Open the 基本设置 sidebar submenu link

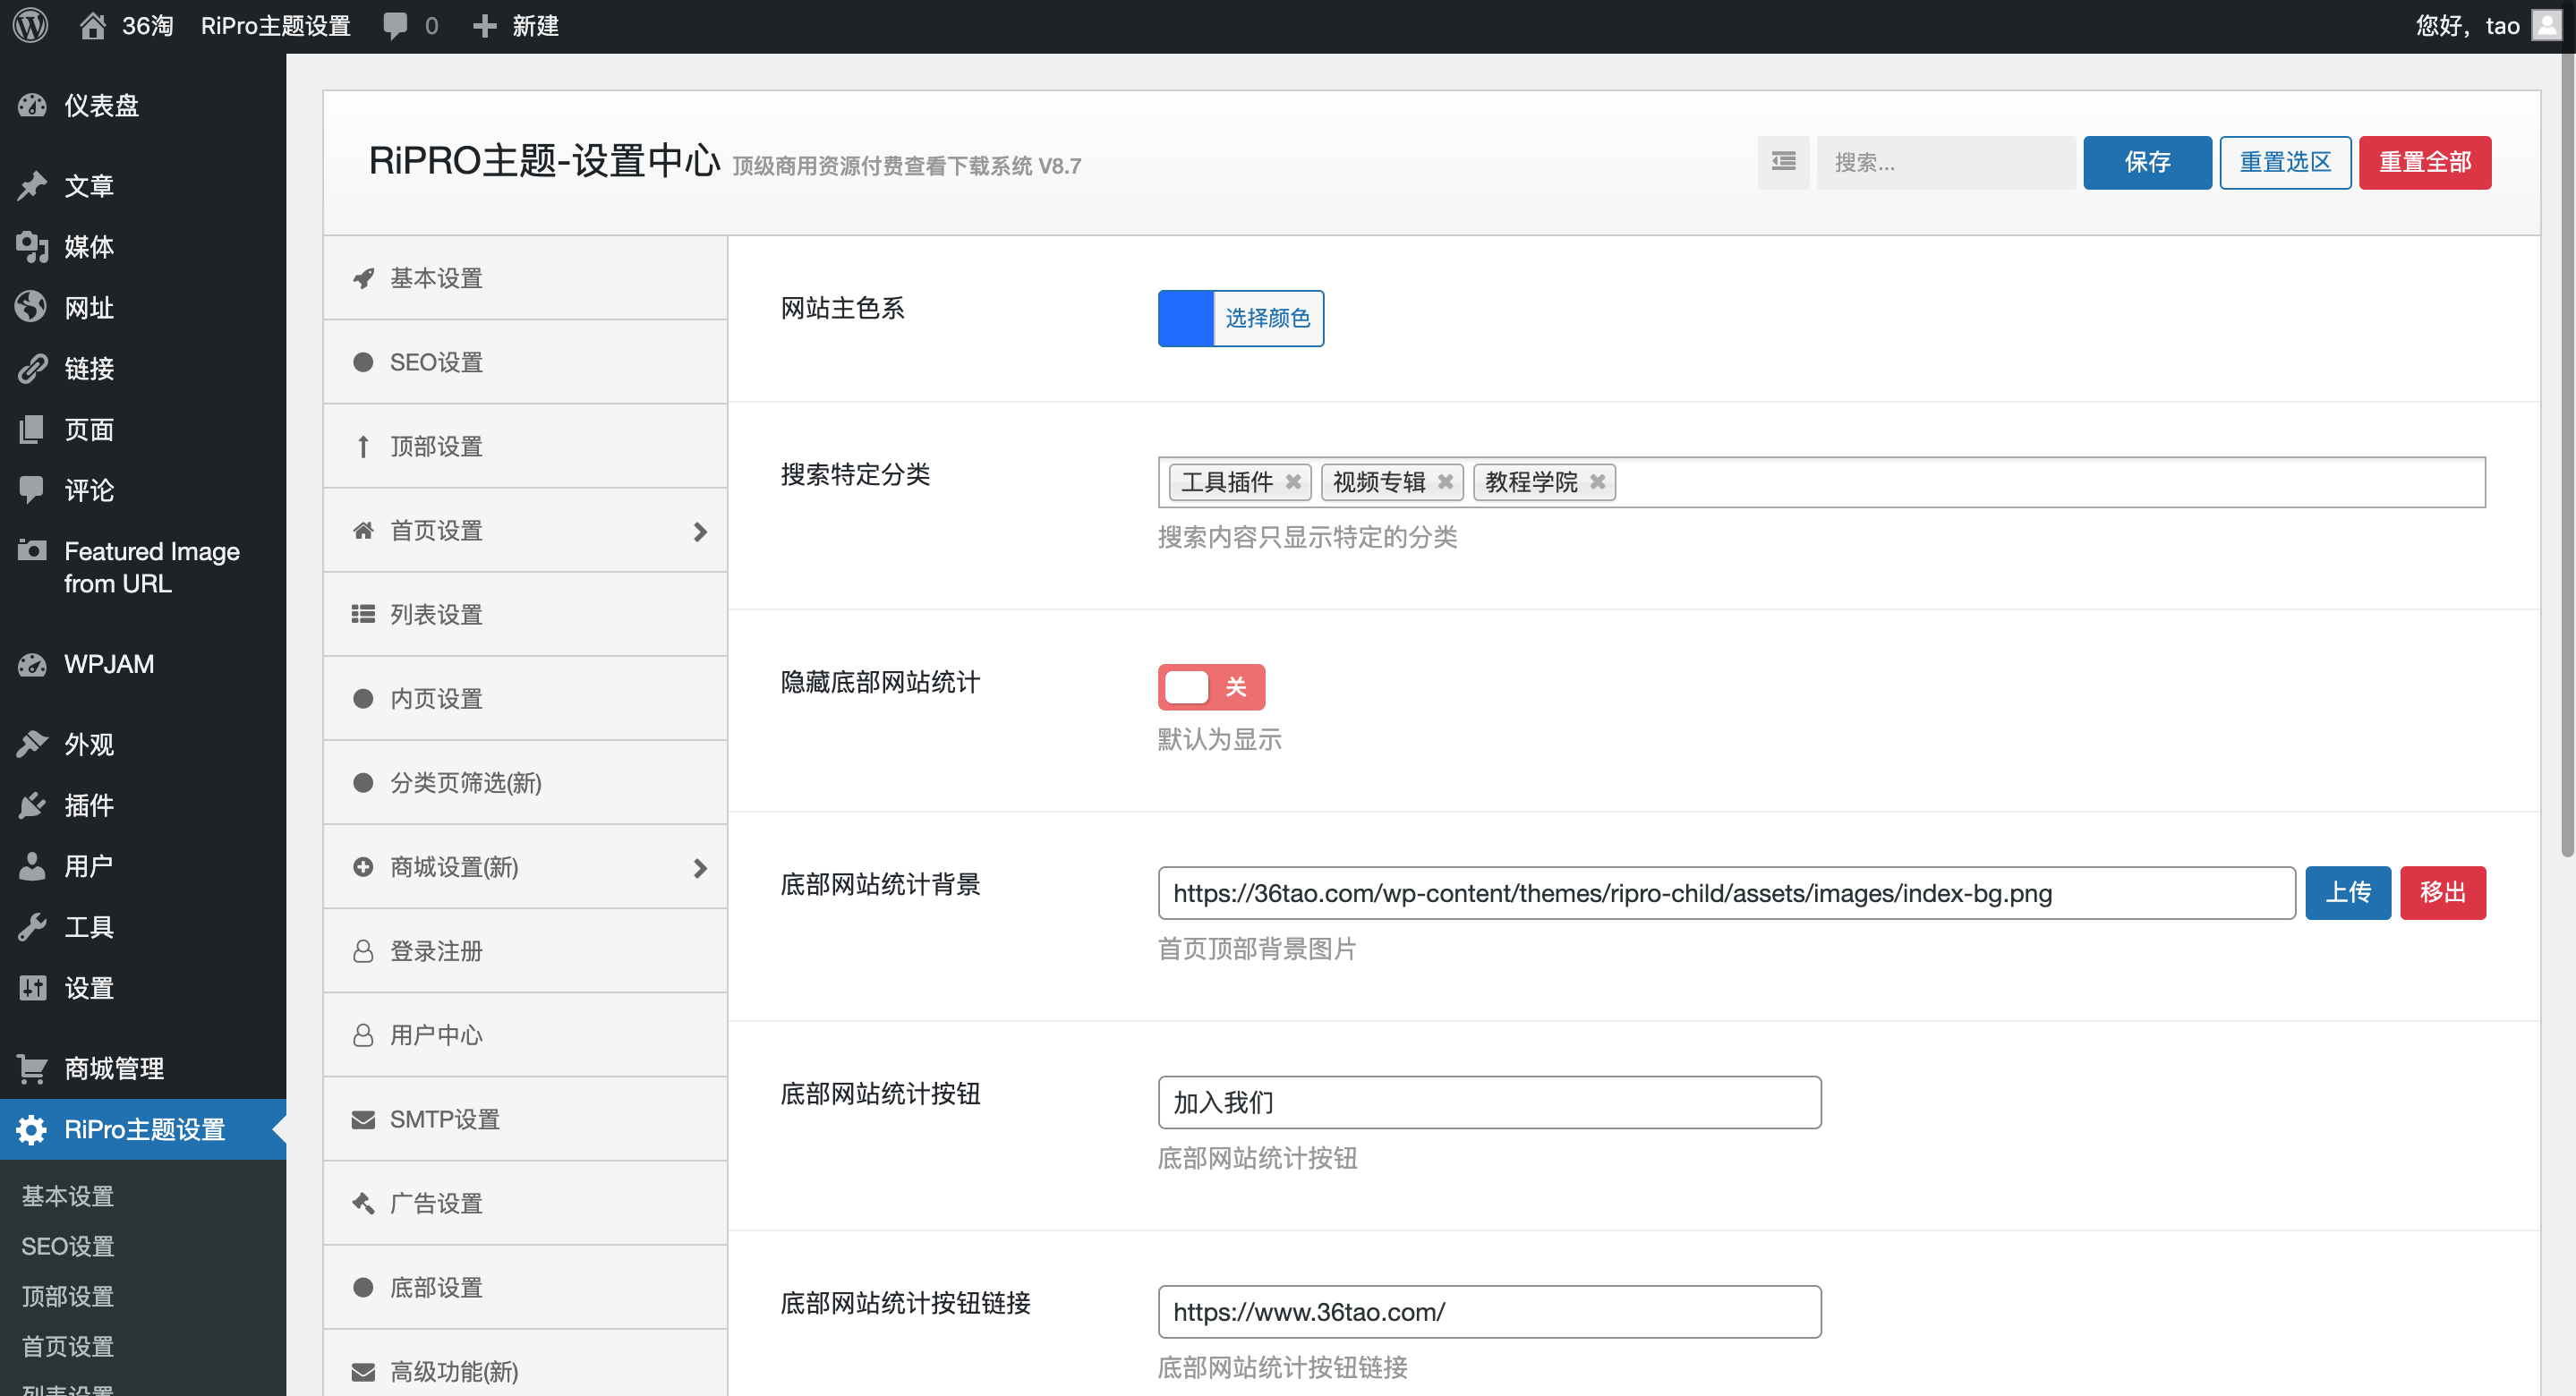(x=68, y=1196)
